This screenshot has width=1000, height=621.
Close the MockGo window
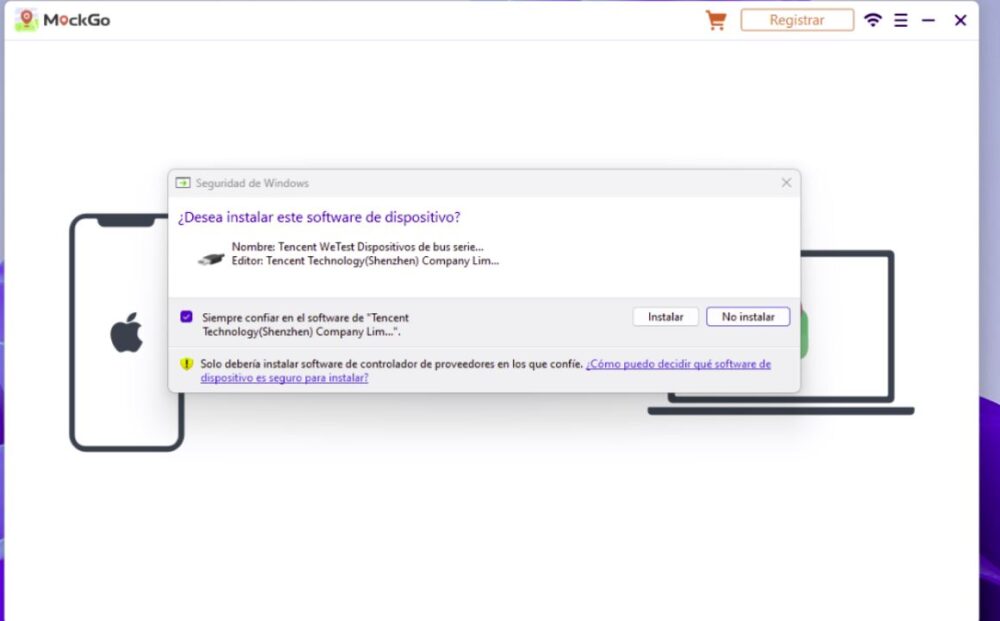coord(960,20)
